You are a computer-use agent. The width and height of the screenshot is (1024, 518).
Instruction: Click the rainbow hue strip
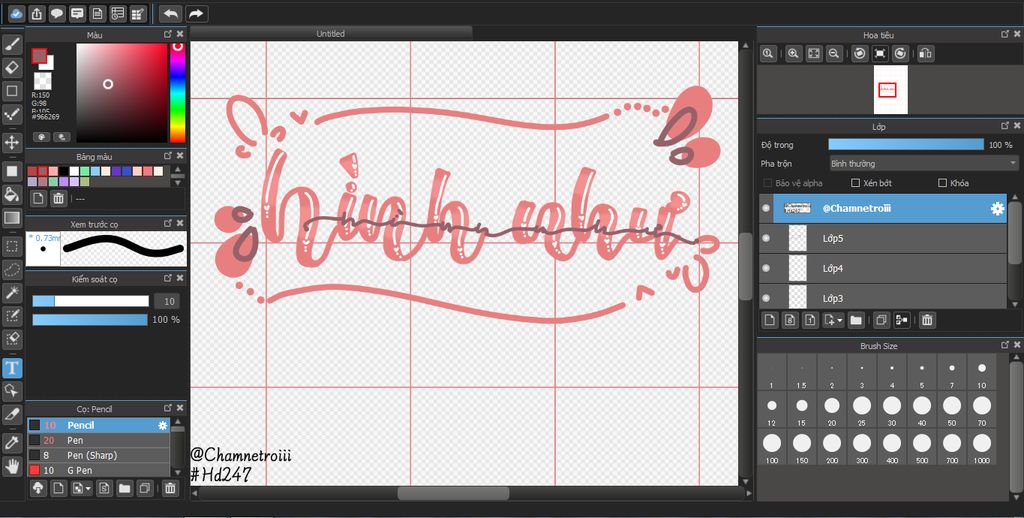click(178, 93)
